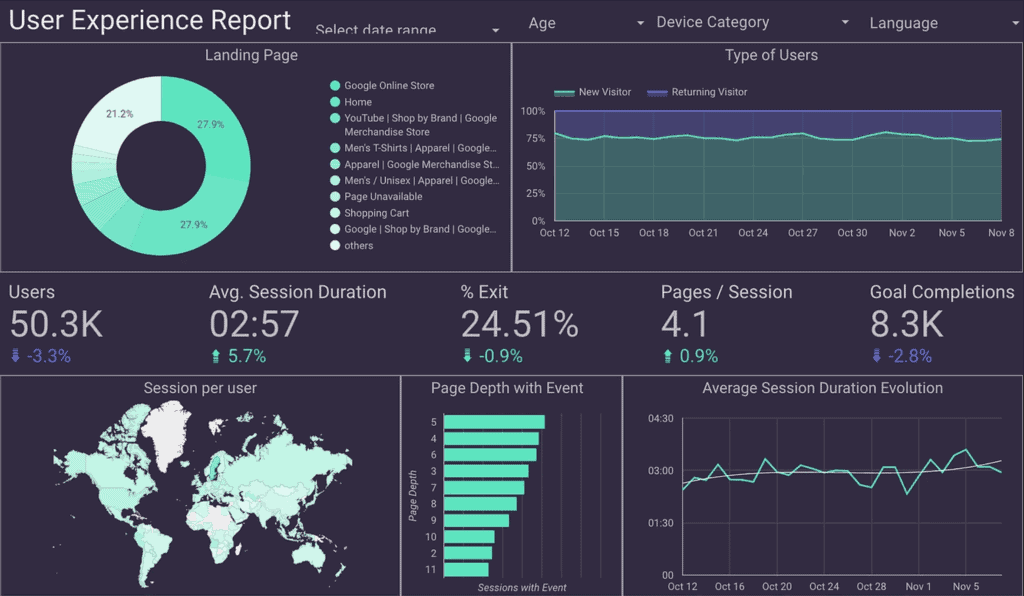Screen dimensions: 1024x596
Task: Click the New Visitor legend marker
Action: click(x=564, y=93)
